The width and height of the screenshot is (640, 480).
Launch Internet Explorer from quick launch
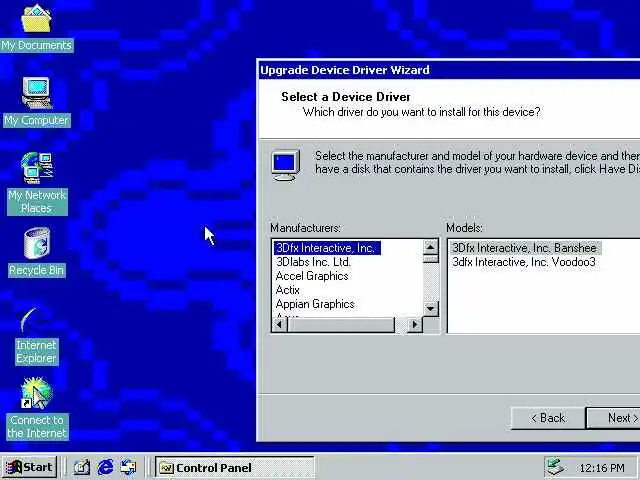point(105,467)
